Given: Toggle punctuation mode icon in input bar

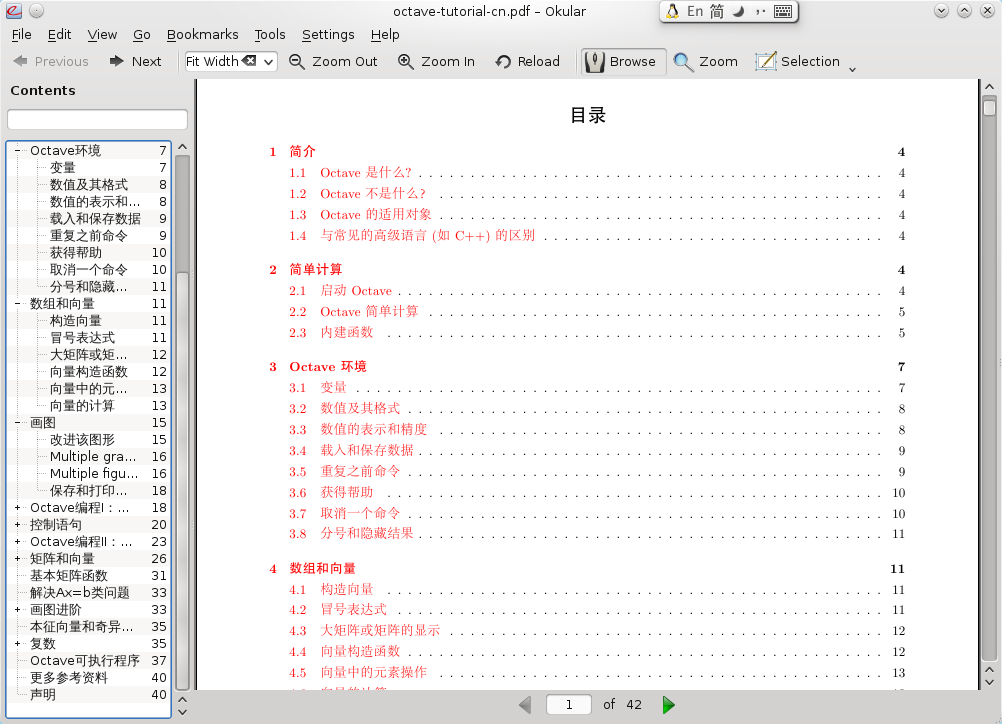Looking at the screenshot, I should (x=760, y=11).
